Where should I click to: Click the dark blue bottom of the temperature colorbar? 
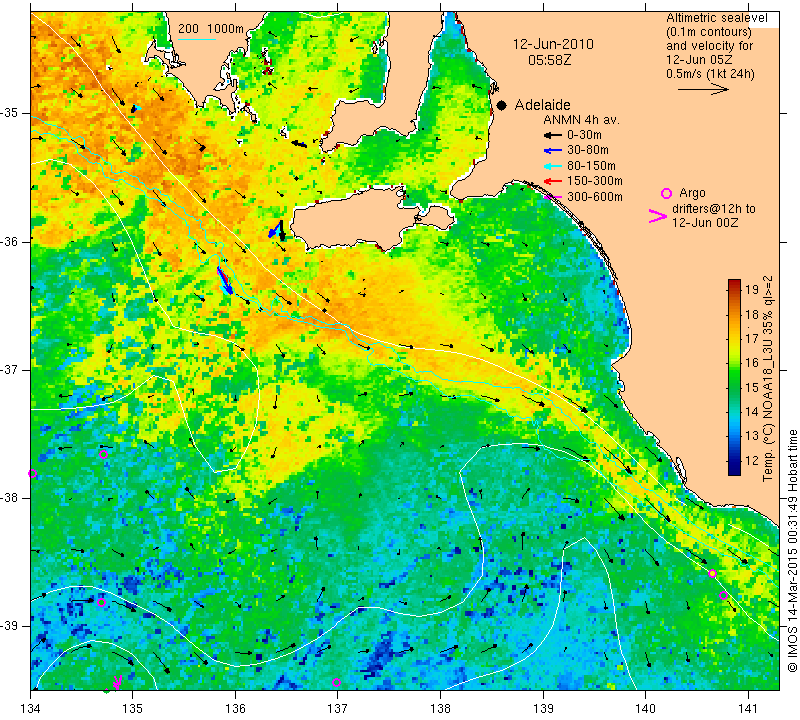click(734, 471)
